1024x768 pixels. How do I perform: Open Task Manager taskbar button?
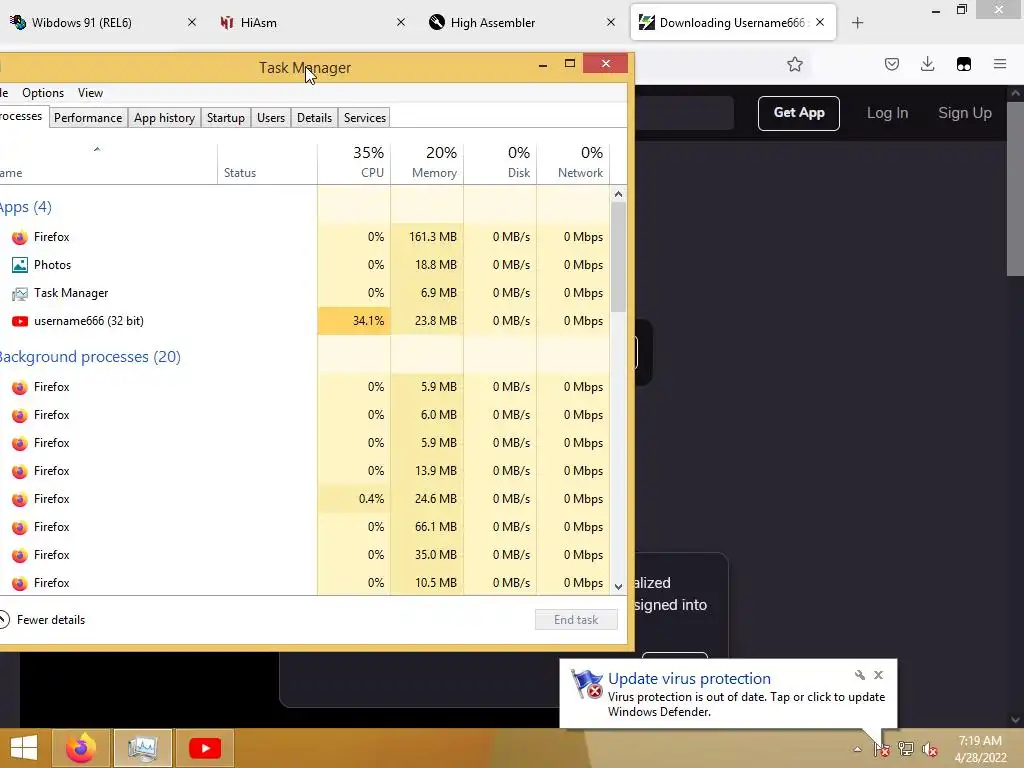click(x=142, y=748)
